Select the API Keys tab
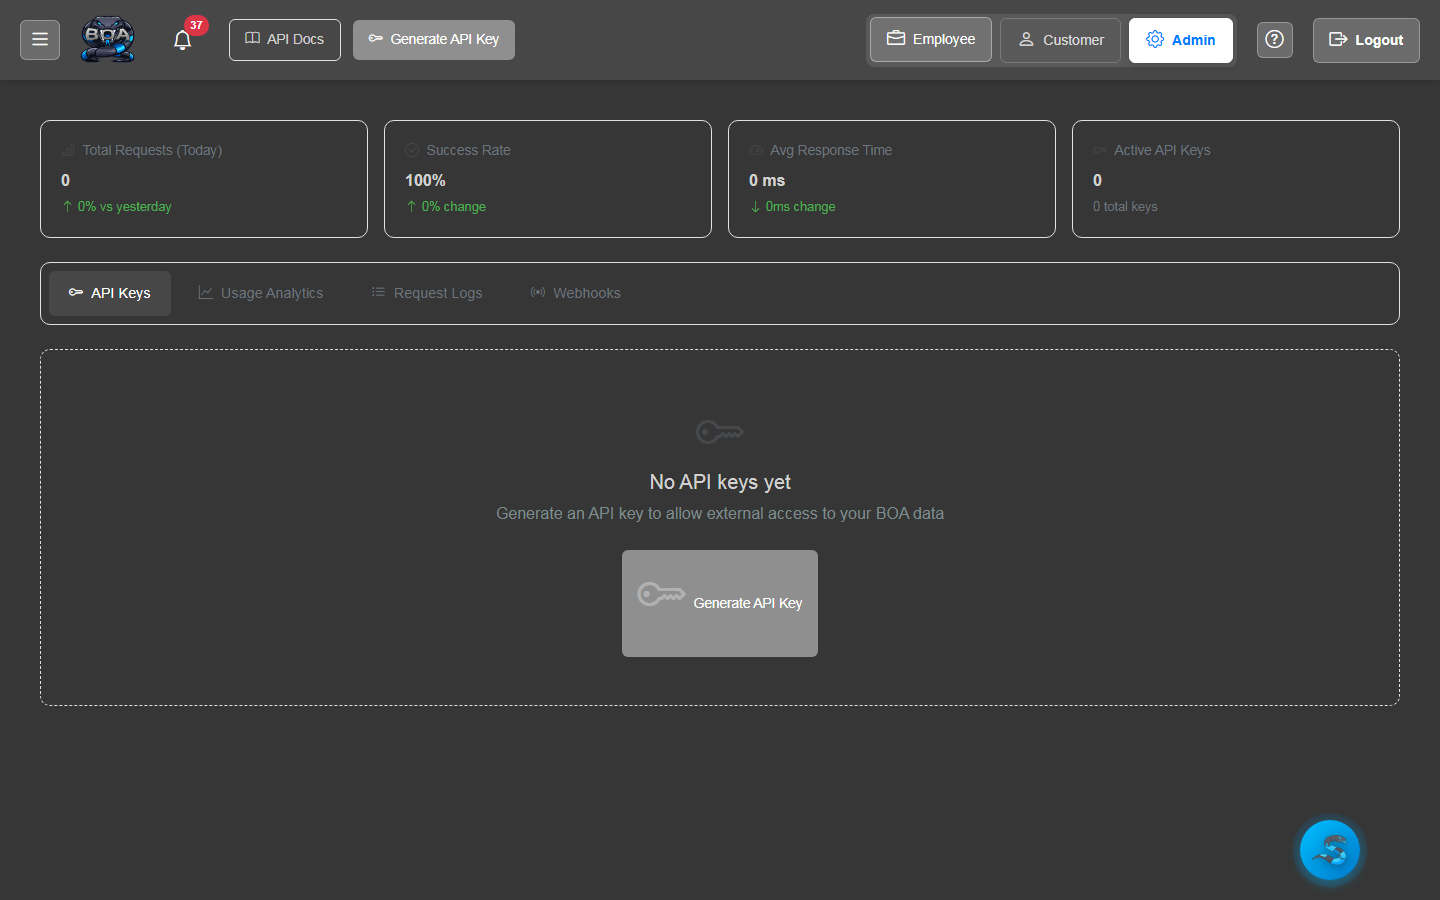This screenshot has width=1440, height=900. pos(109,292)
